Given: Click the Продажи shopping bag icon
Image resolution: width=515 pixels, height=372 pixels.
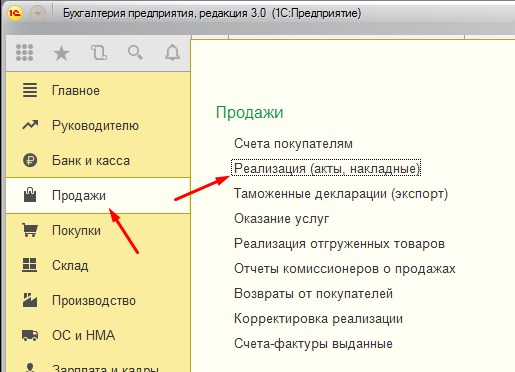Looking at the screenshot, I should click(x=30, y=195).
